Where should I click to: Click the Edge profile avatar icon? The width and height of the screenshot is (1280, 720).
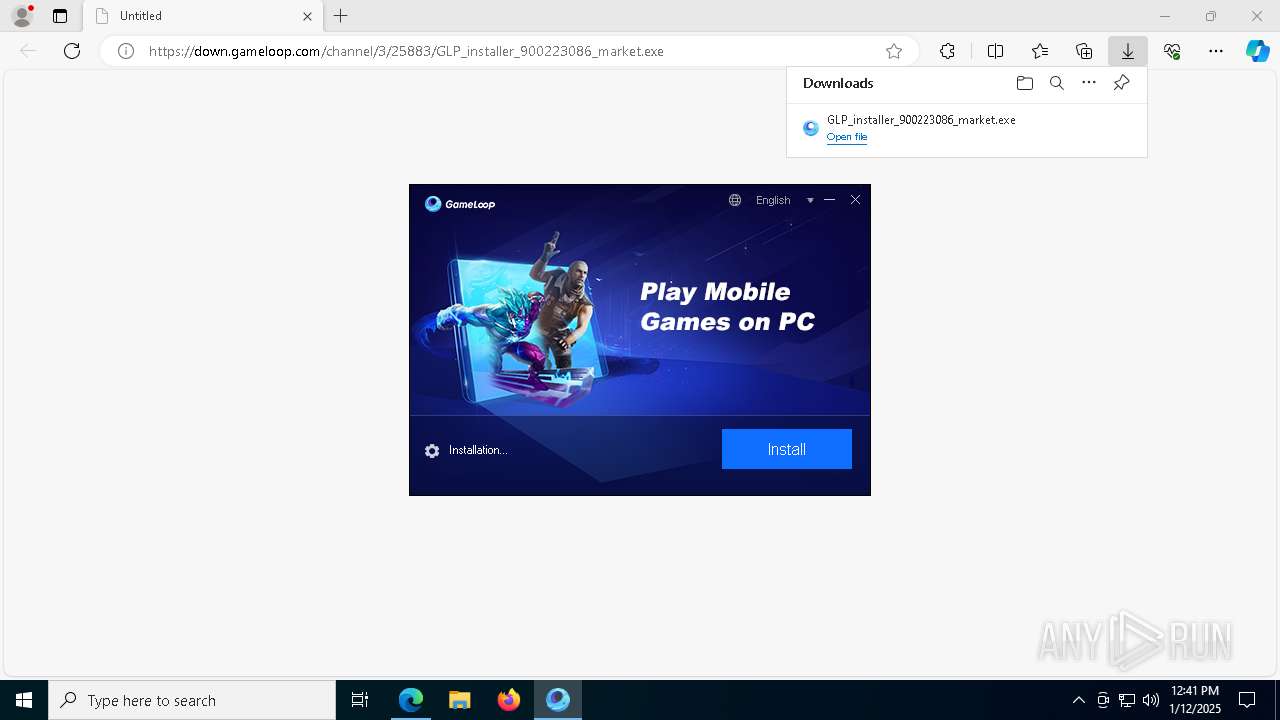[22, 16]
